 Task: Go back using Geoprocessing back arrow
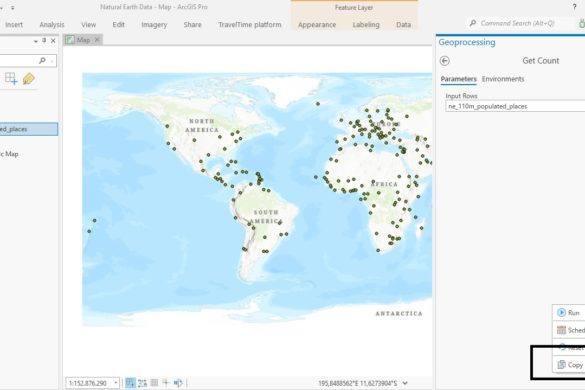pos(444,61)
